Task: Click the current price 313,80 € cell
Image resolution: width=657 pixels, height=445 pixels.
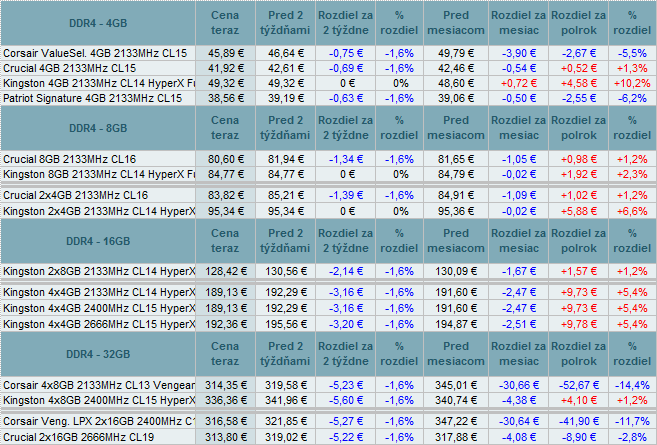Action: 225,437
